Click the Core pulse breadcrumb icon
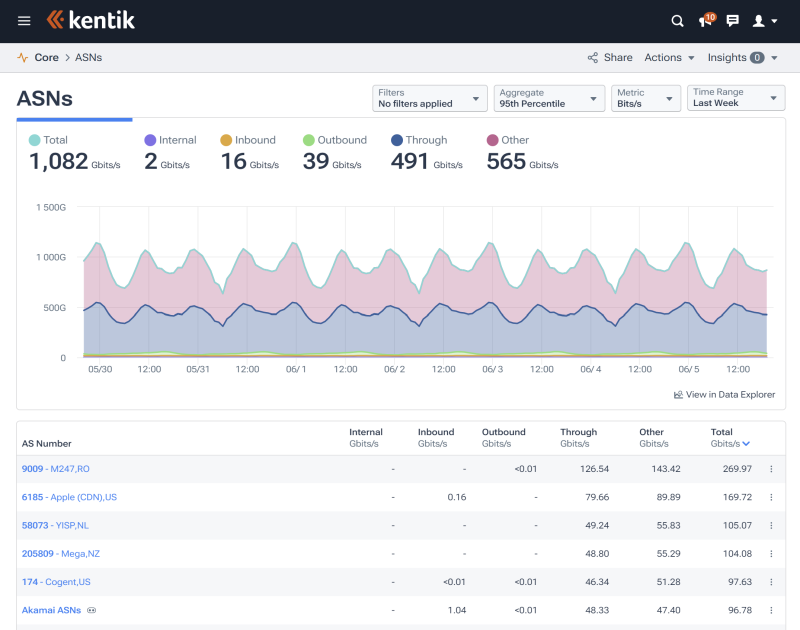 tap(22, 57)
